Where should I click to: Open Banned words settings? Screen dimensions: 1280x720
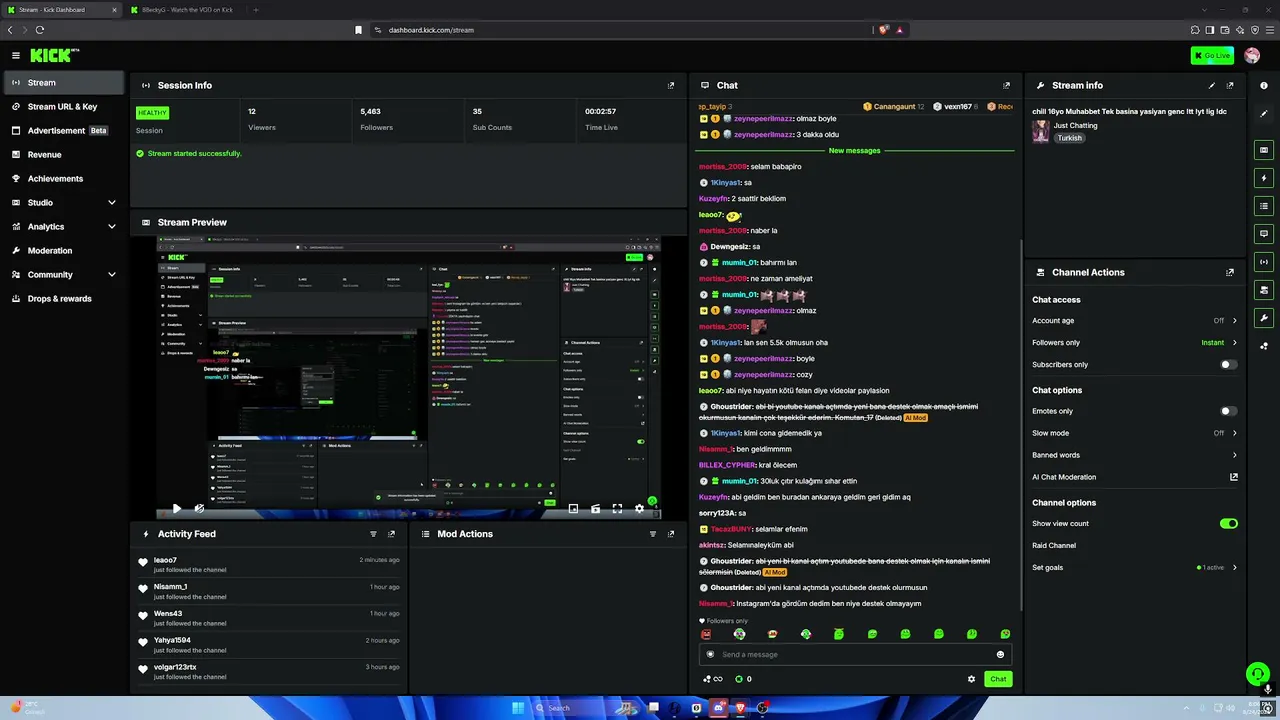tap(1135, 455)
